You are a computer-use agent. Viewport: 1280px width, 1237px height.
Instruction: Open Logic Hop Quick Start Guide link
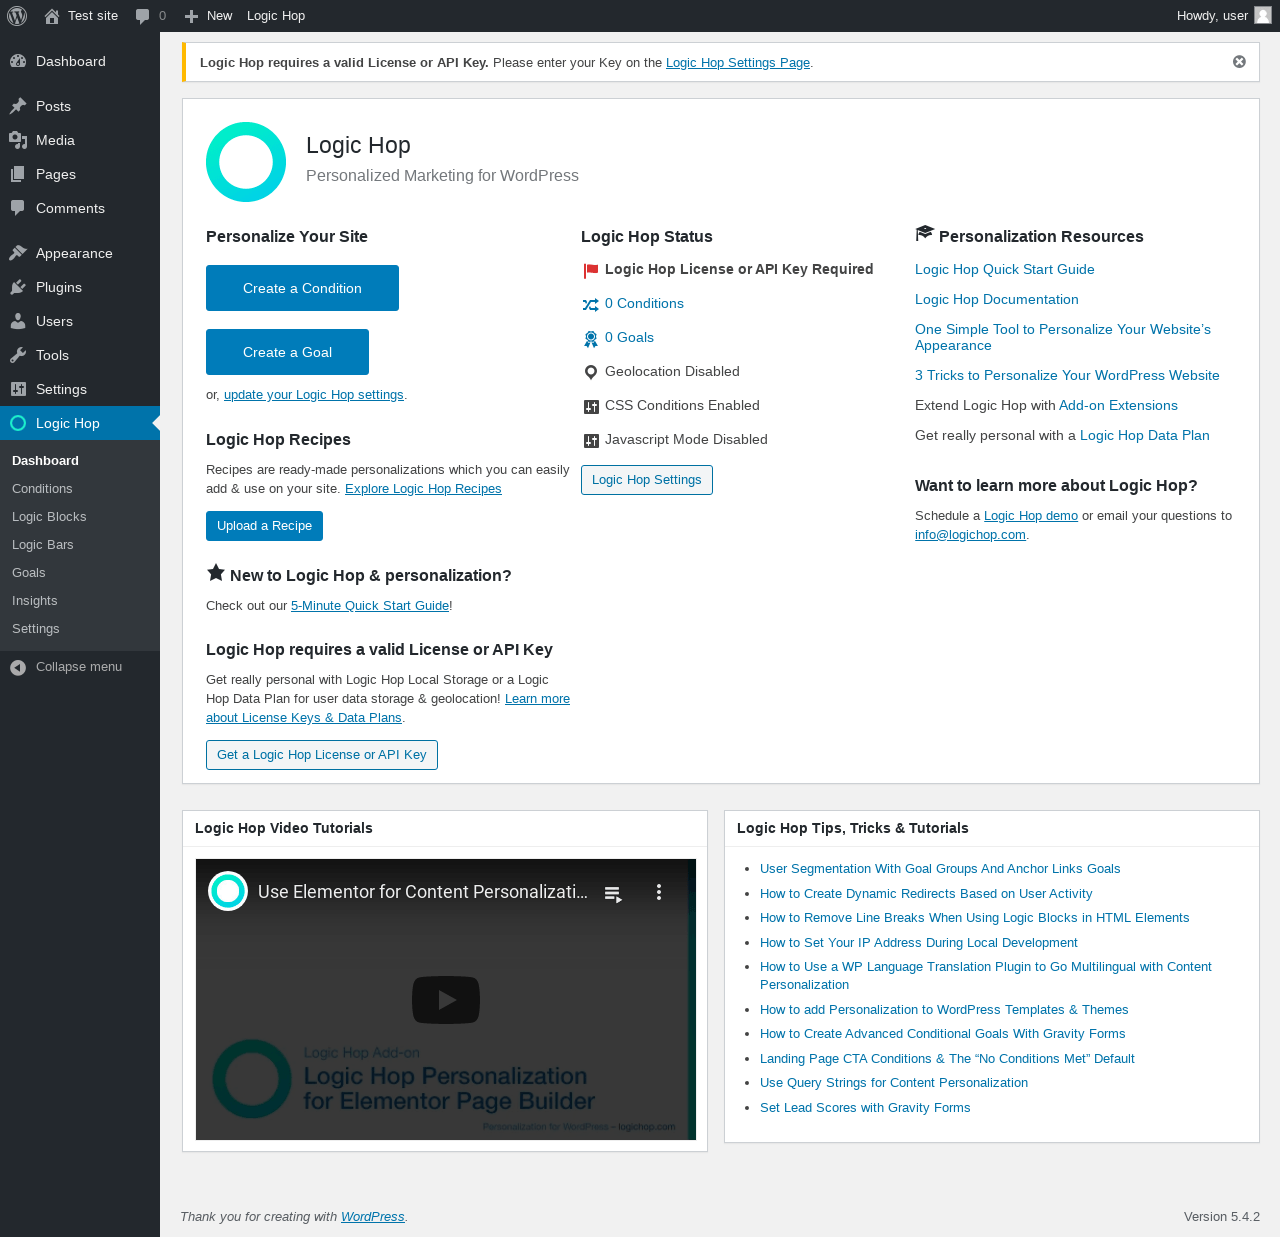point(1005,269)
